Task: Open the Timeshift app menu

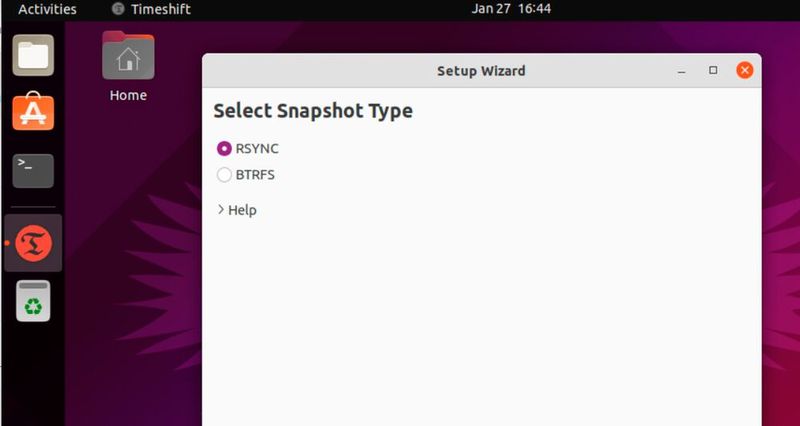Action: [152, 9]
